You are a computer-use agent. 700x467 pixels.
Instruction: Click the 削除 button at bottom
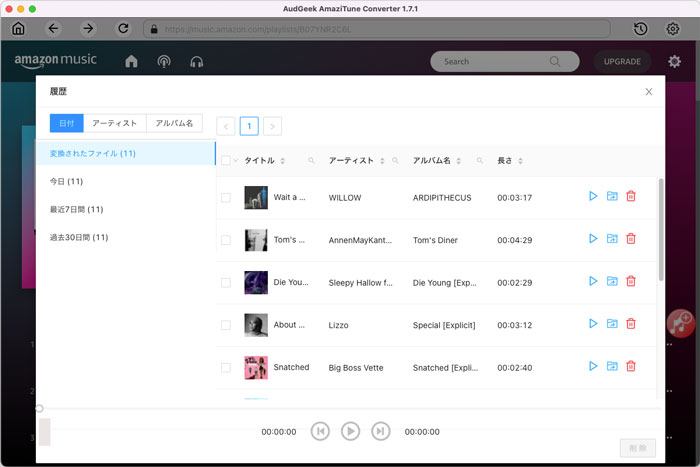point(638,448)
